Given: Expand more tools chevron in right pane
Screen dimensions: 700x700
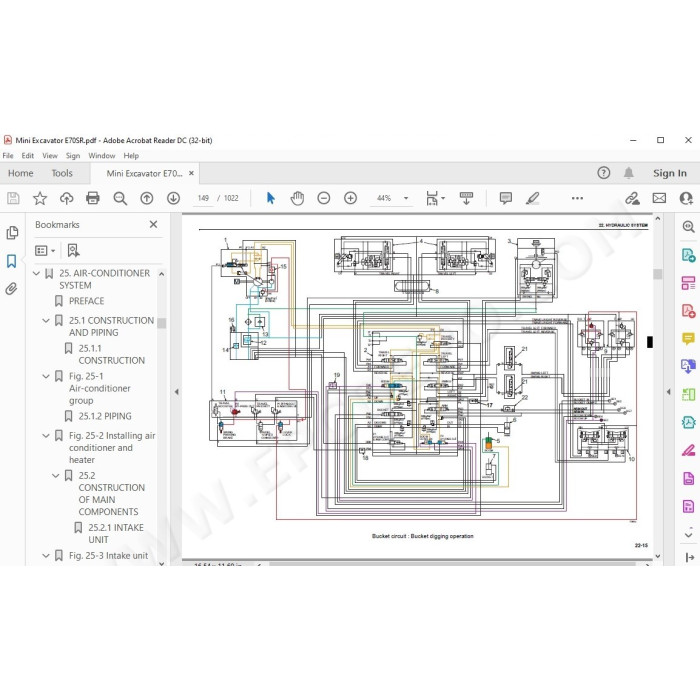Looking at the screenshot, I should point(688,533).
